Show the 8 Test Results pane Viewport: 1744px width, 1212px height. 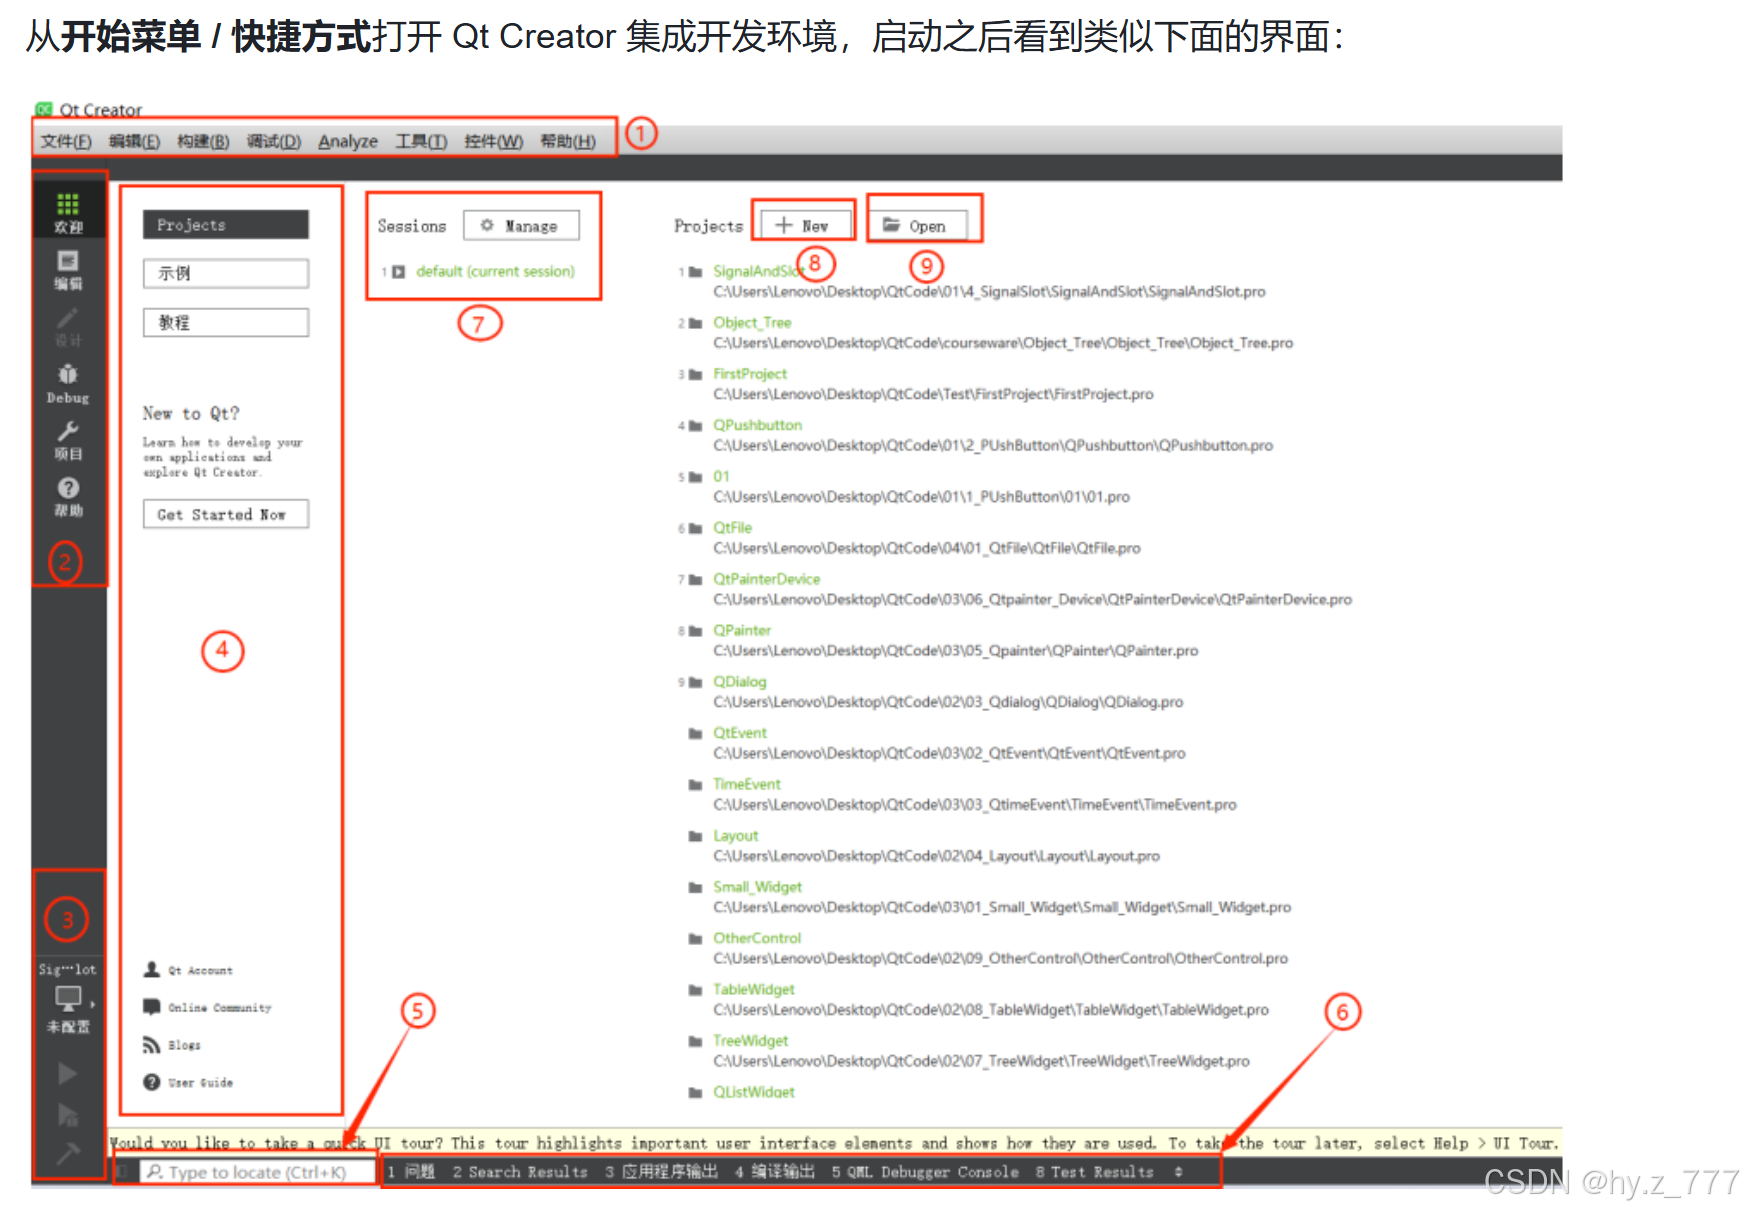1095,1172
